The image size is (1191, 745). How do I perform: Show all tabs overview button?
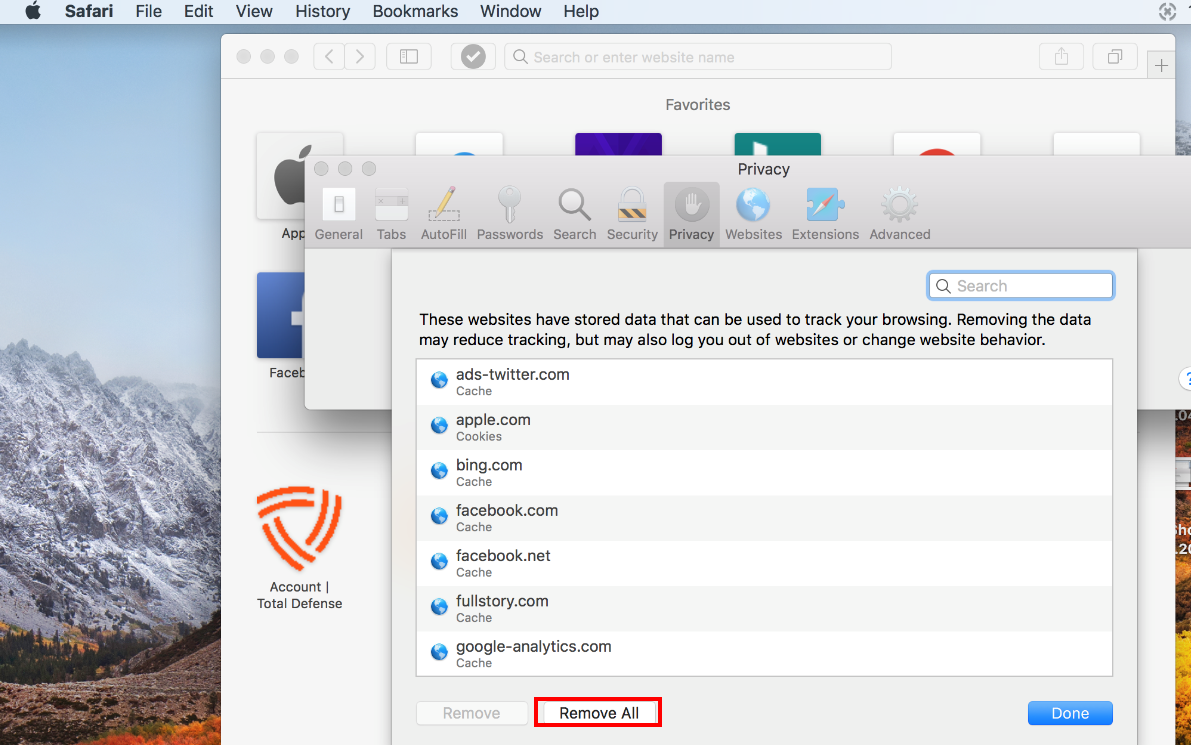click(x=1114, y=56)
